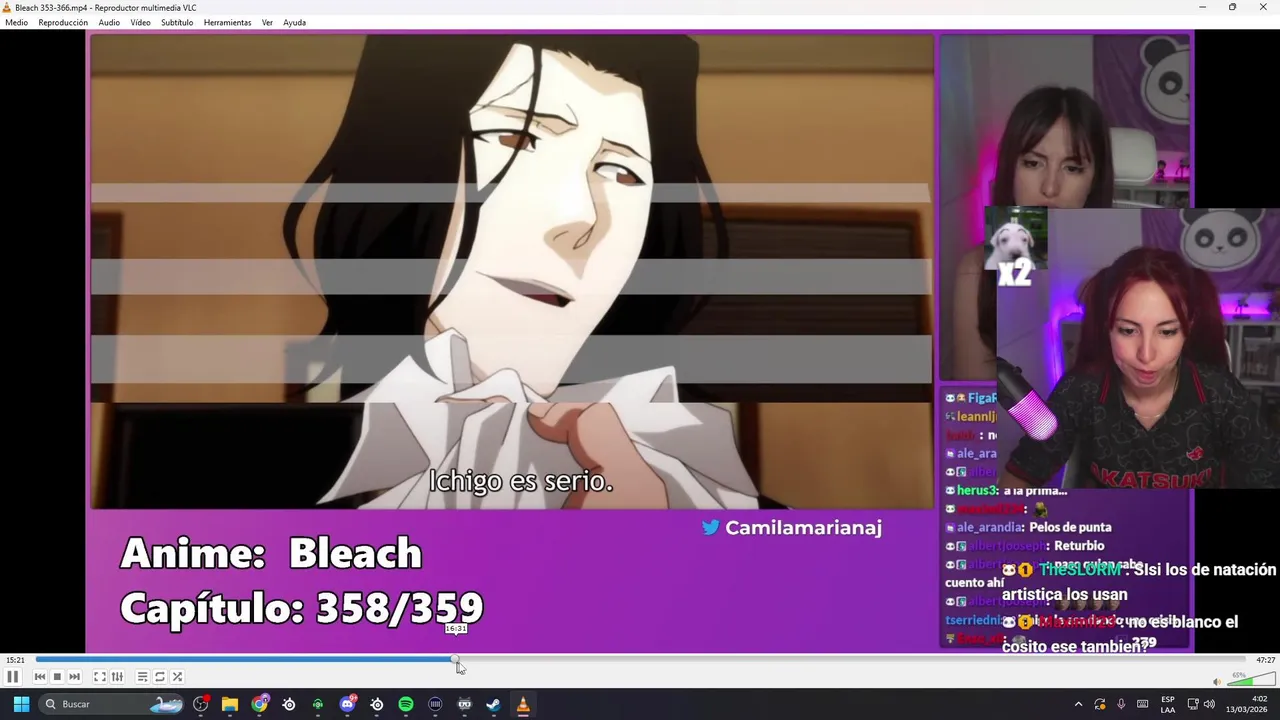
Task: Open the Ayuda menu
Action: 294,22
